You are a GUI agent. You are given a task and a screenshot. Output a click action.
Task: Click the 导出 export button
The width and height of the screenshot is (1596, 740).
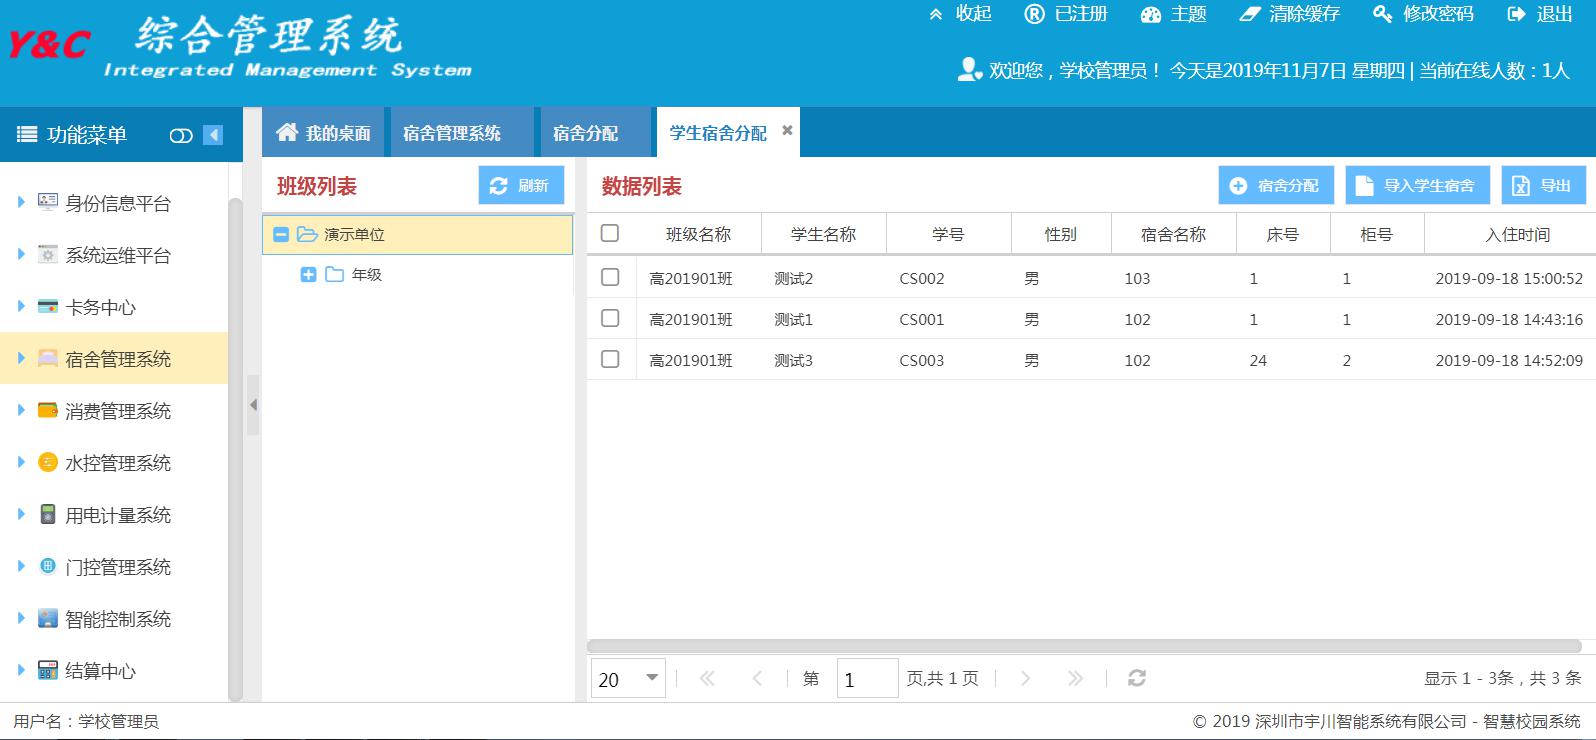pos(1544,186)
